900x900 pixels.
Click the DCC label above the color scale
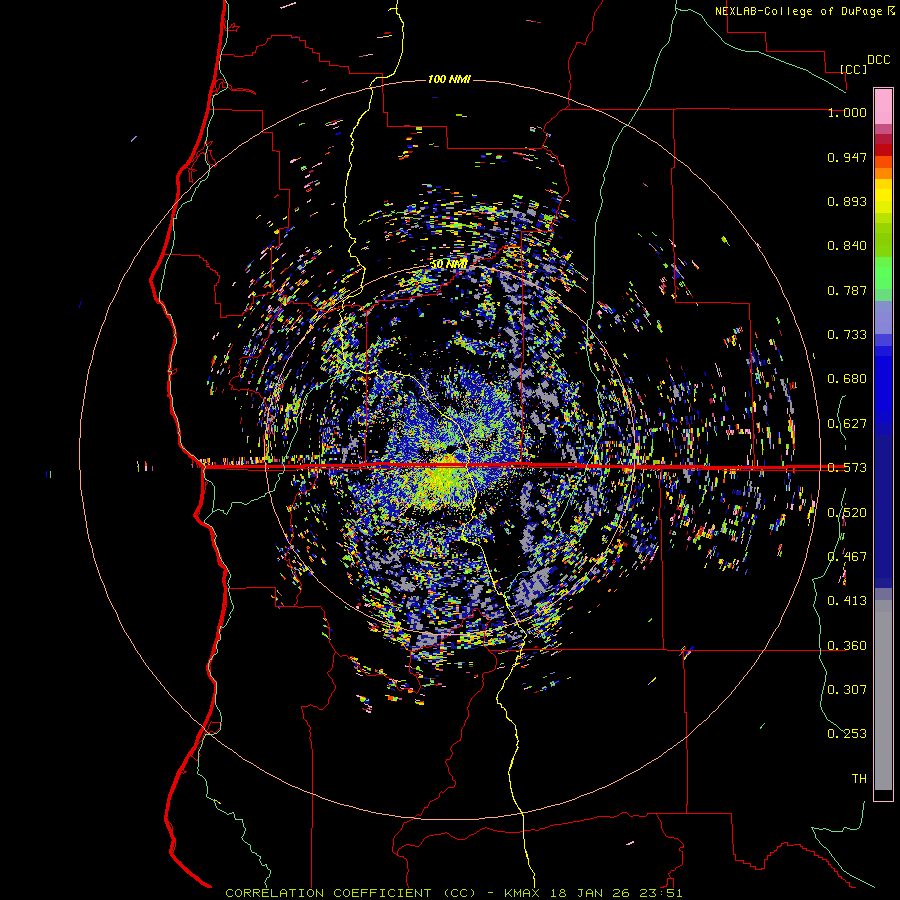(878, 60)
